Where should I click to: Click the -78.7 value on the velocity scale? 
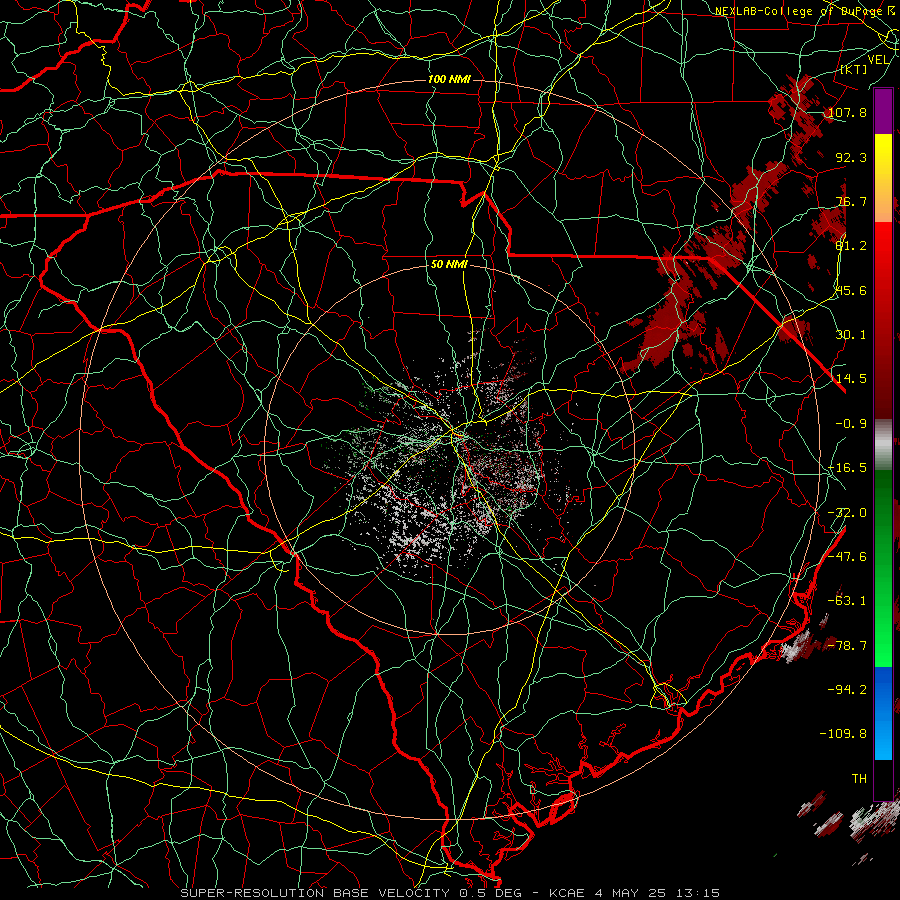[x=847, y=646]
